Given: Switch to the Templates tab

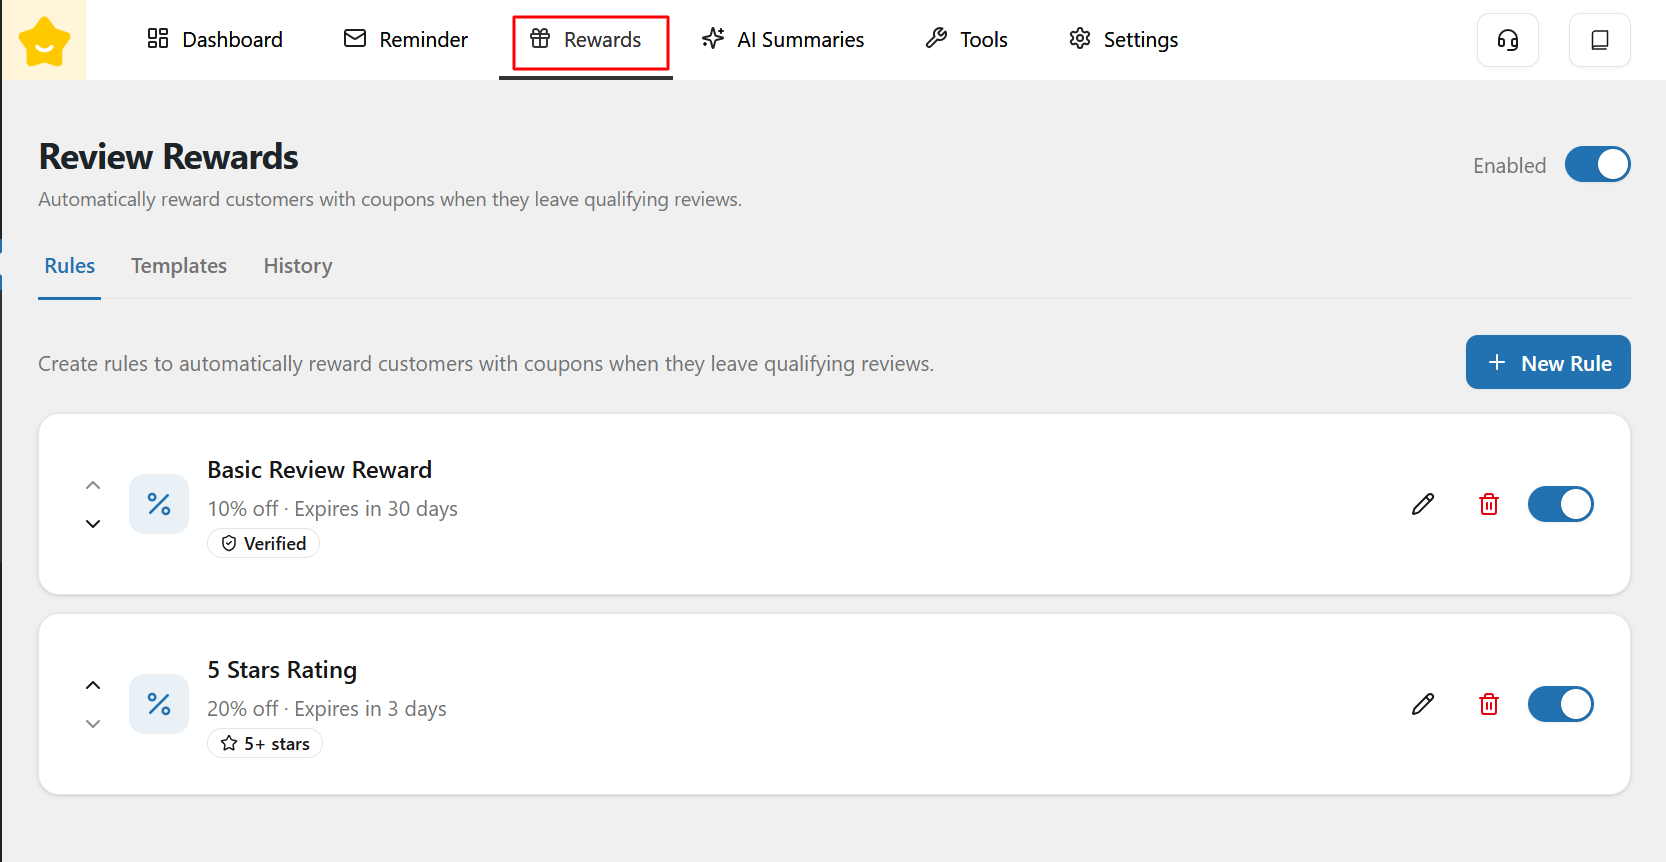Looking at the screenshot, I should tap(179, 266).
